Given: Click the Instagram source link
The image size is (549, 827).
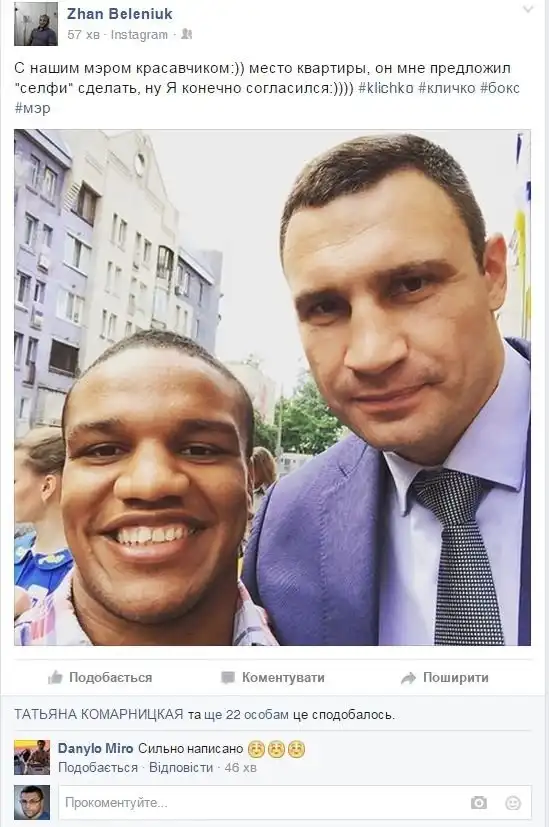Looking at the screenshot, I should [139, 34].
